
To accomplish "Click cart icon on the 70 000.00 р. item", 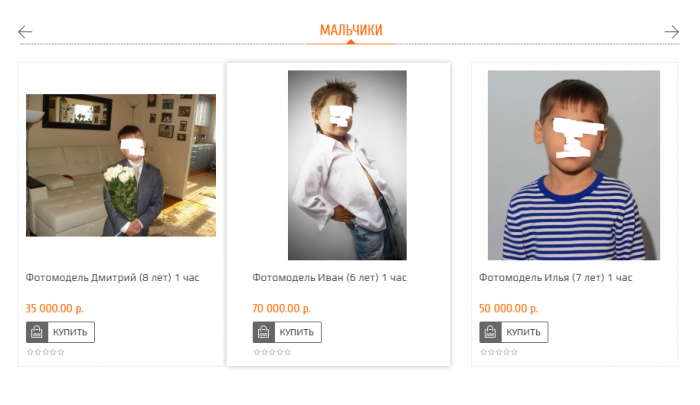I will point(263,332).
